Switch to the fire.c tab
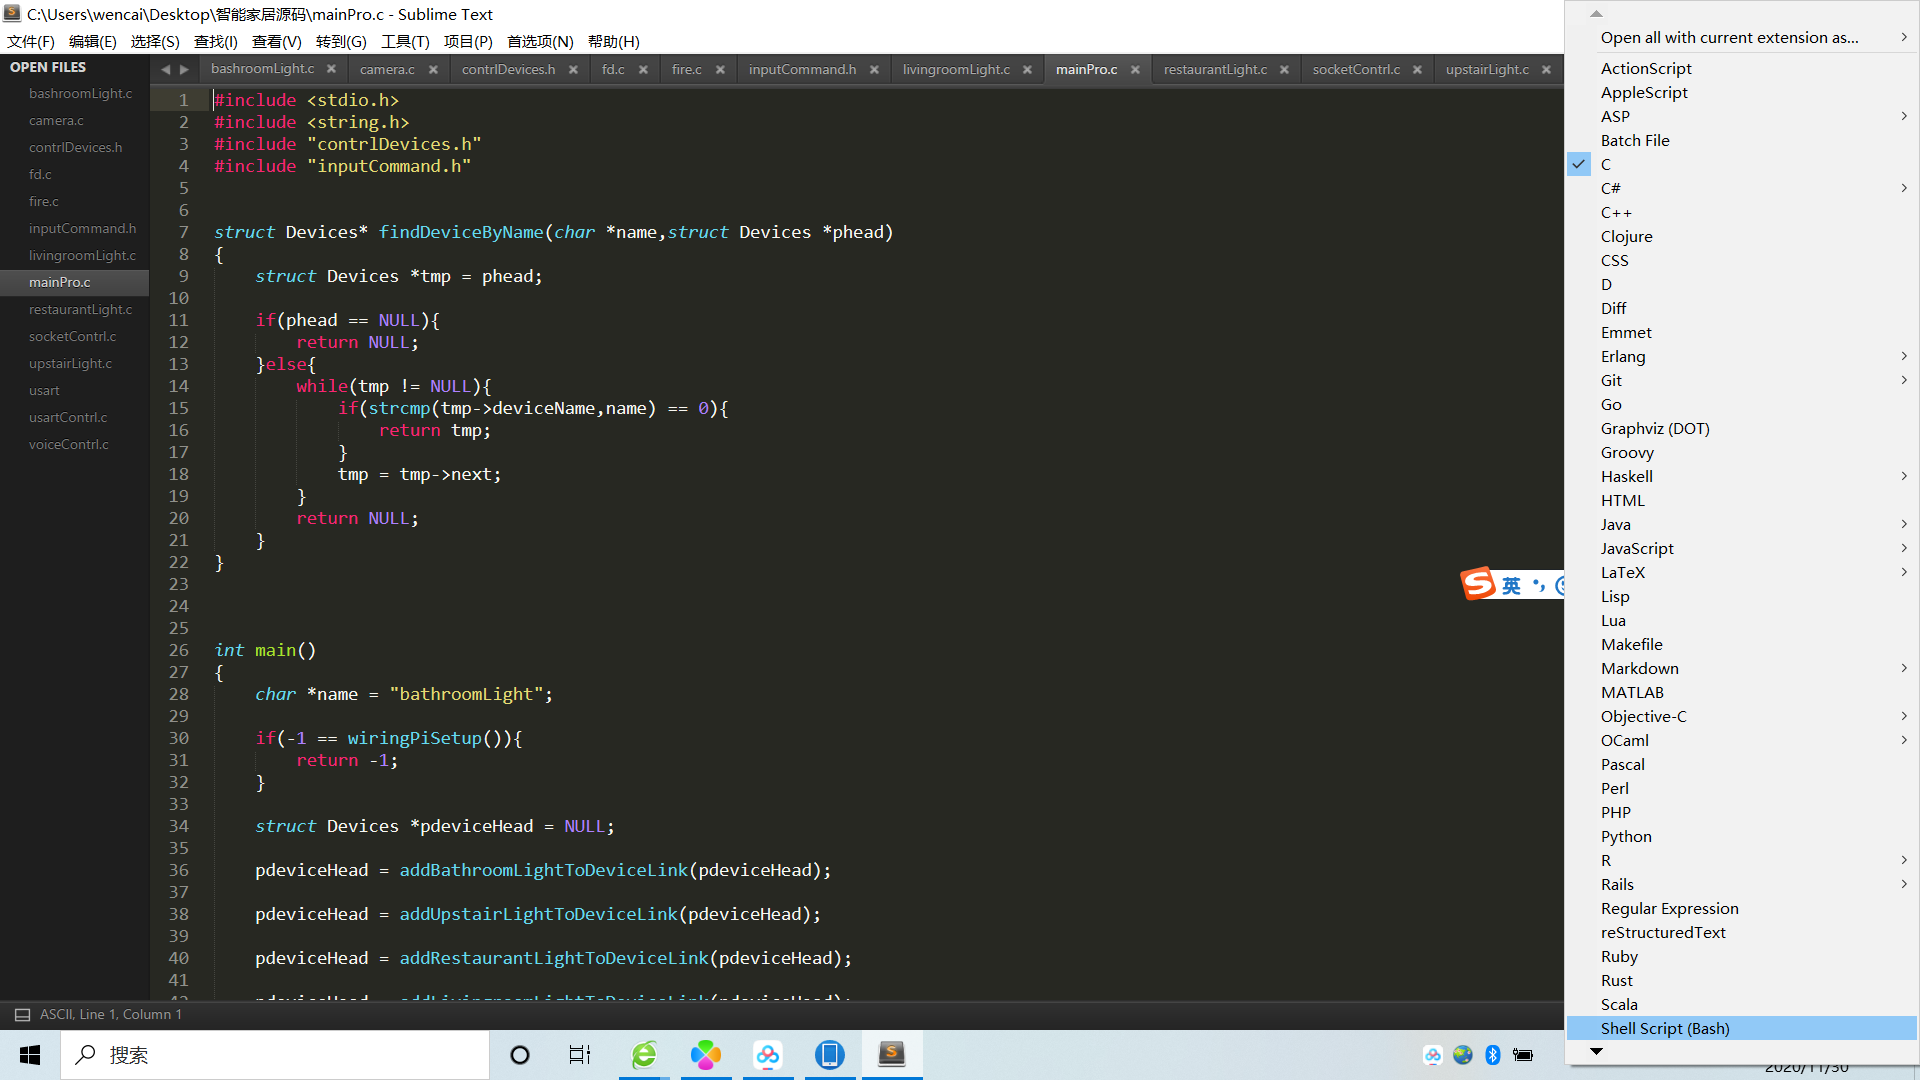 click(x=686, y=70)
